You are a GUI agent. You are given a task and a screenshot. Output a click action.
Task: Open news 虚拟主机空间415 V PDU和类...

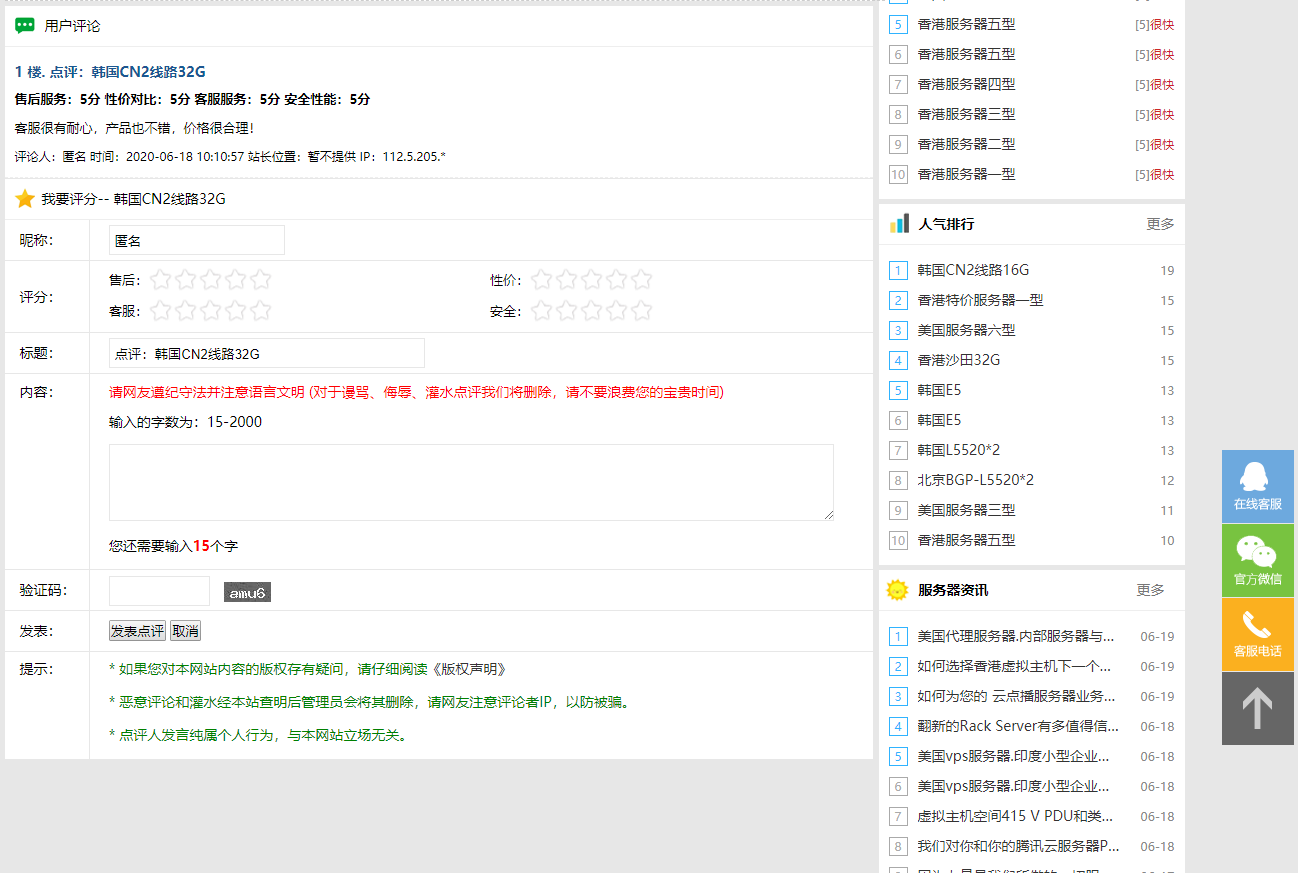(1015, 816)
